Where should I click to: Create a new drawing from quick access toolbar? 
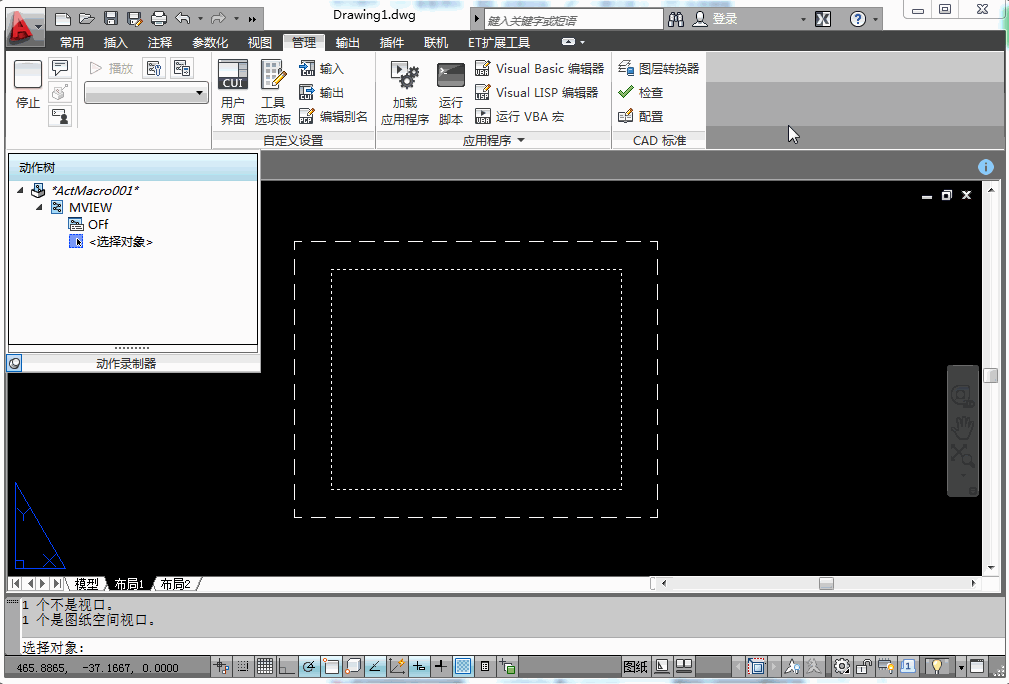coord(62,19)
